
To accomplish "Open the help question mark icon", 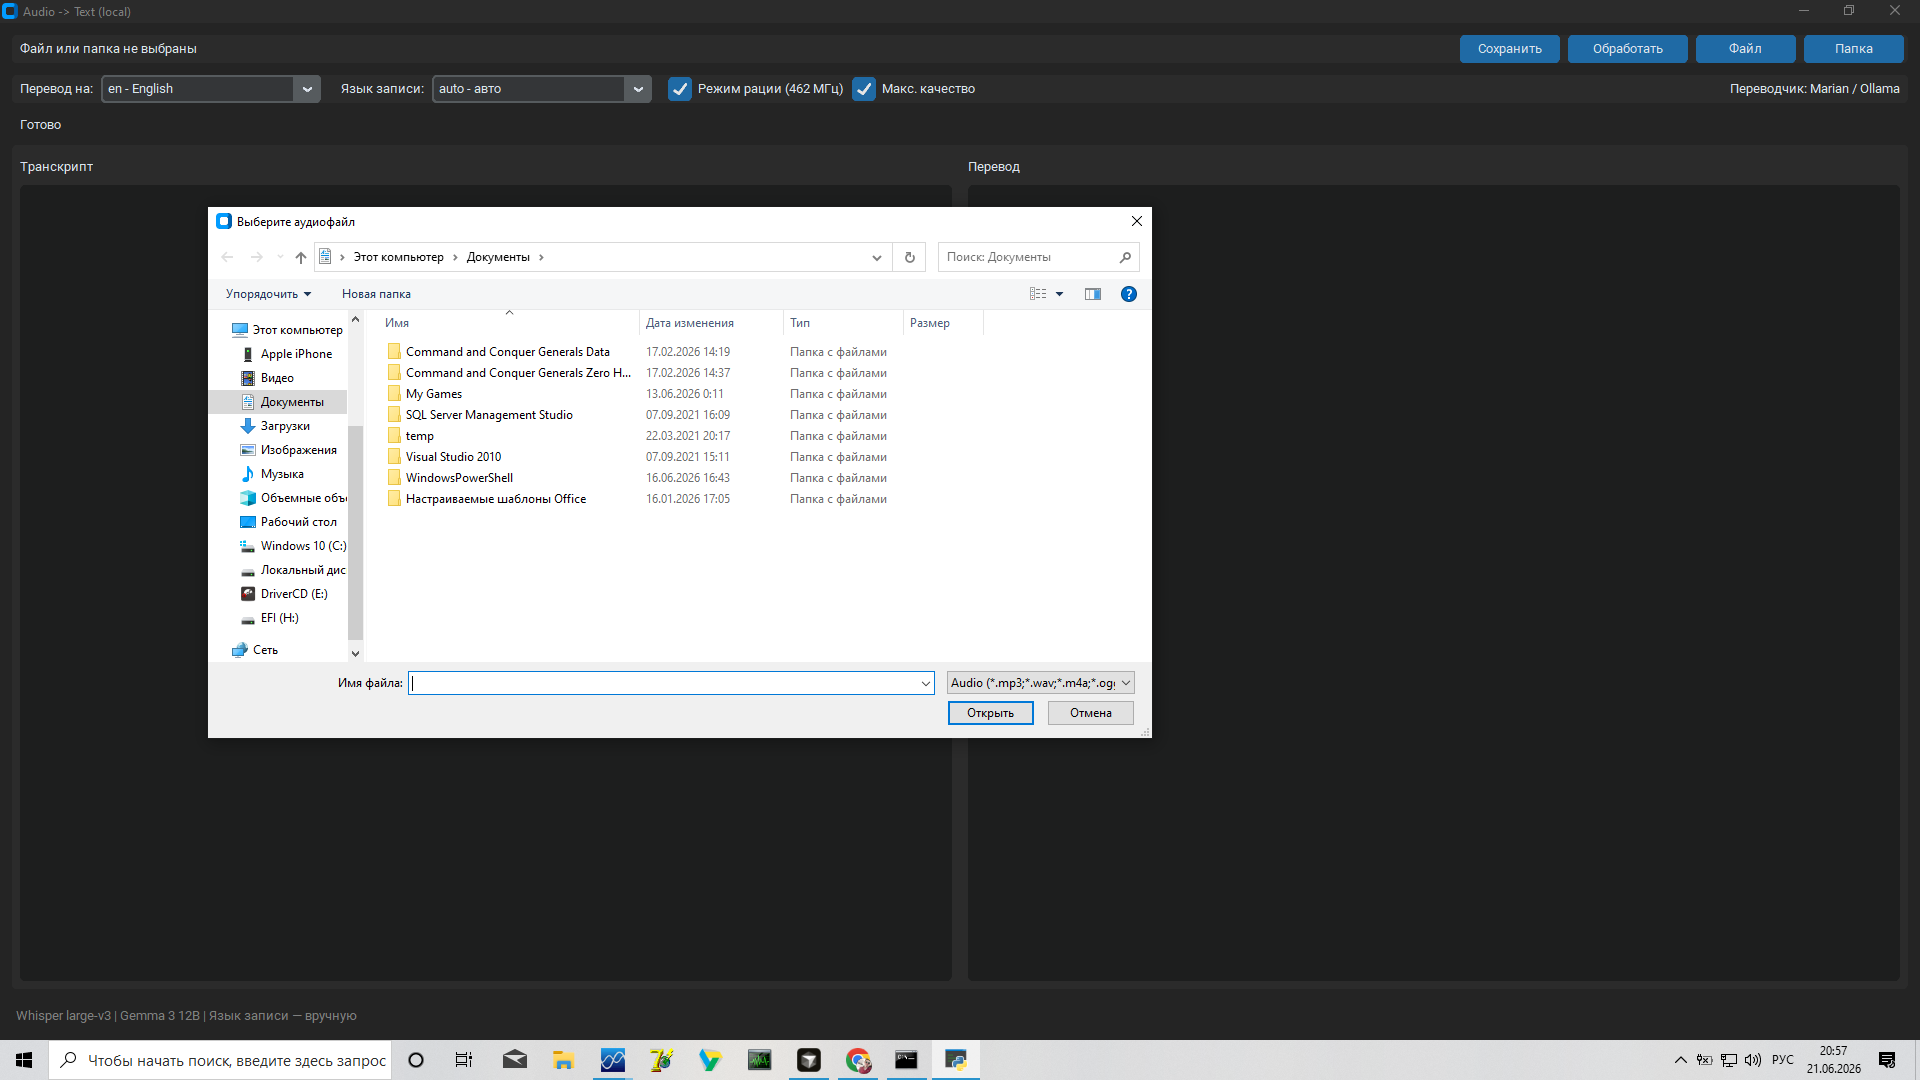I will 1129,294.
